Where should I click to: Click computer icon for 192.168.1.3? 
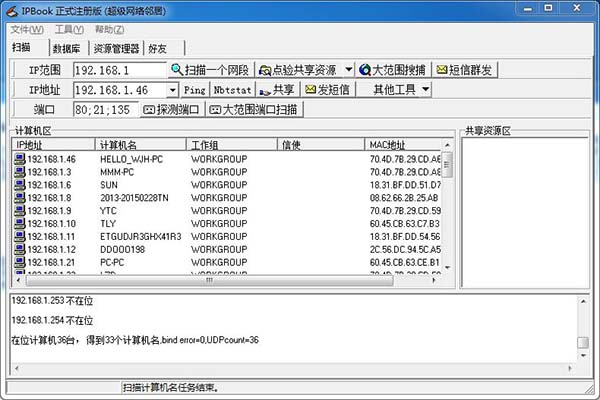pyautogui.click(x=20, y=172)
